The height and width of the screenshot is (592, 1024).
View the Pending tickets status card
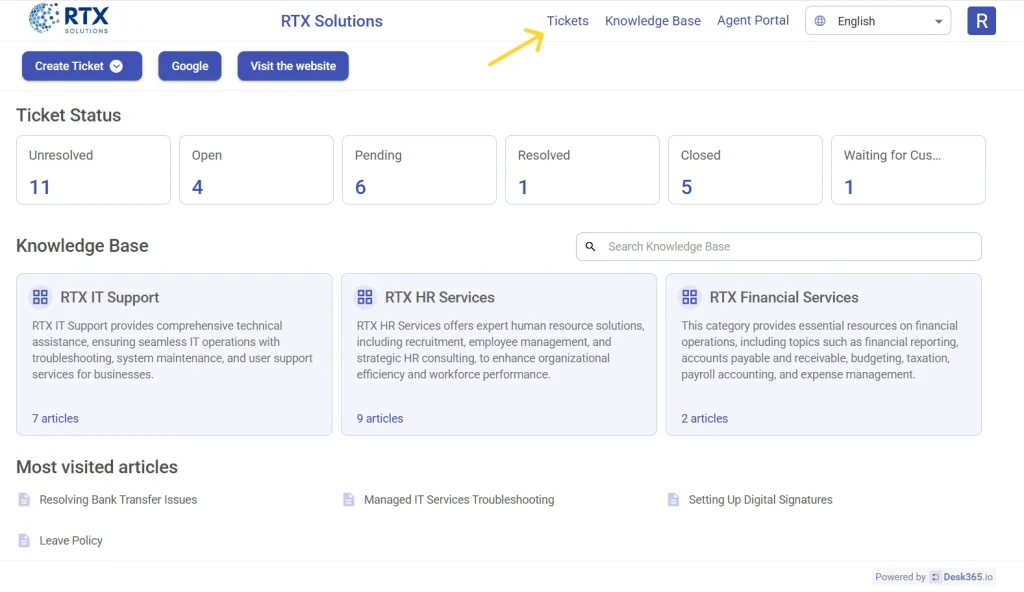click(419, 170)
